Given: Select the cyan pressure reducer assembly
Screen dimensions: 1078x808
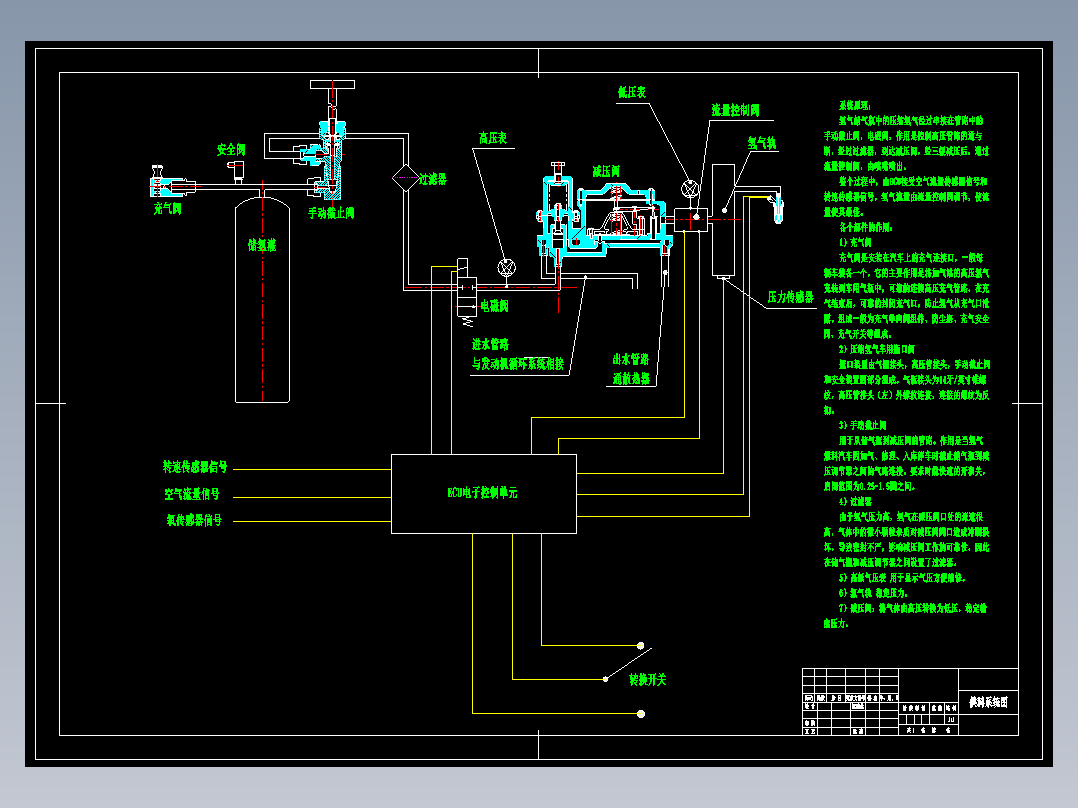Looking at the screenshot, I should click(x=603, y=215).
